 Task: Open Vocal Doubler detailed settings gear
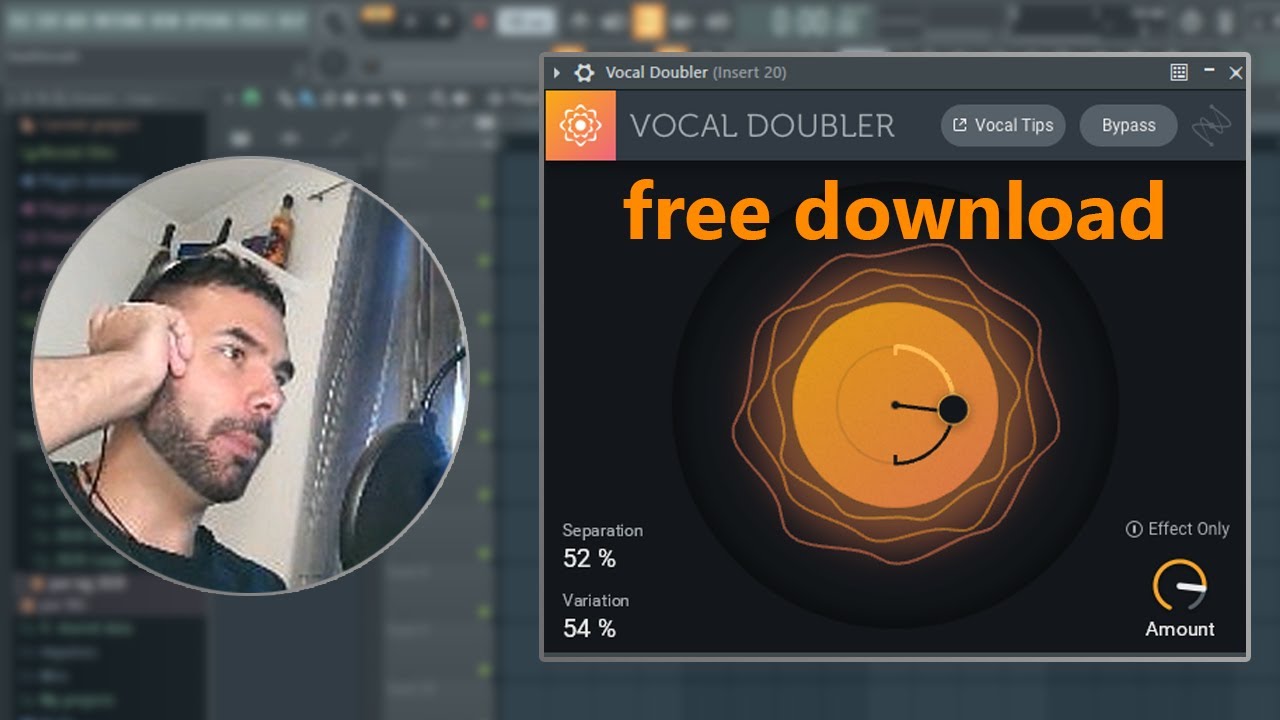point(584,73)
